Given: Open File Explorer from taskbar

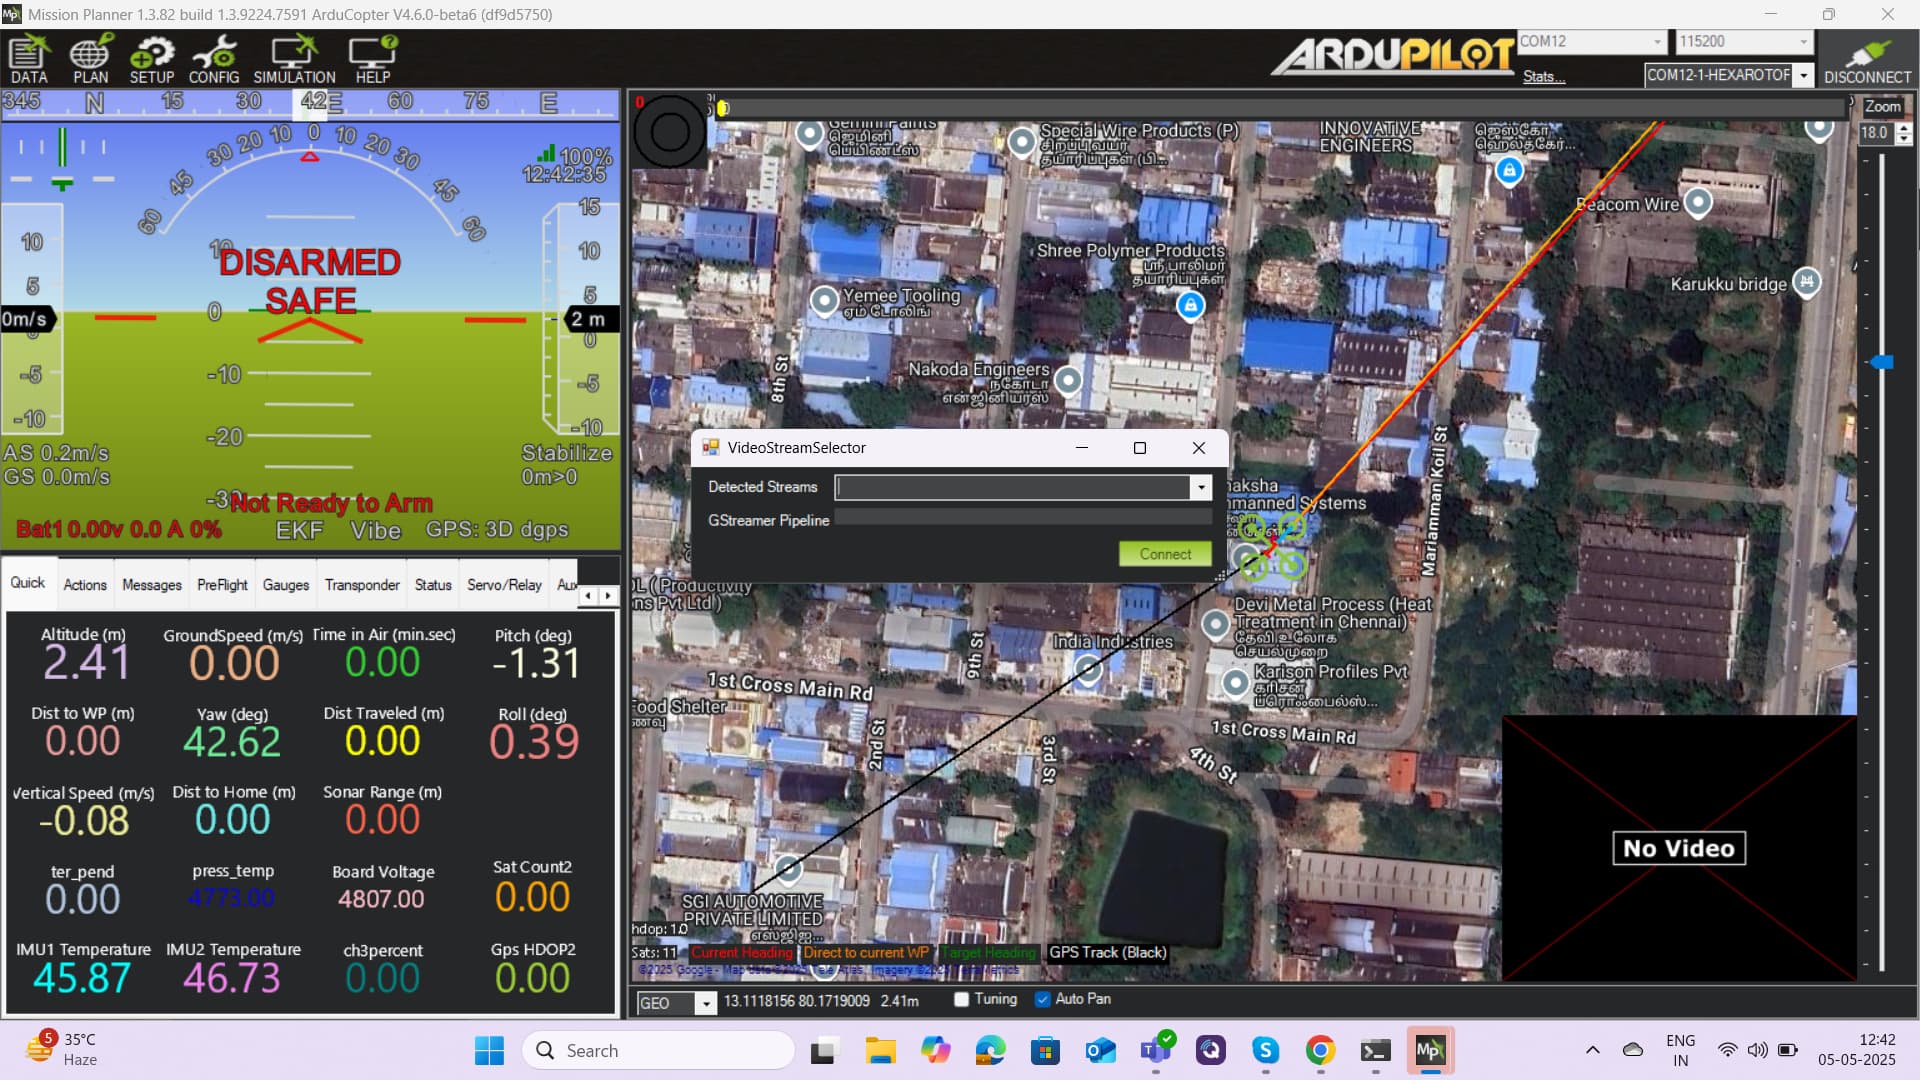Looking at the screenshot, I should (880, 1050).
